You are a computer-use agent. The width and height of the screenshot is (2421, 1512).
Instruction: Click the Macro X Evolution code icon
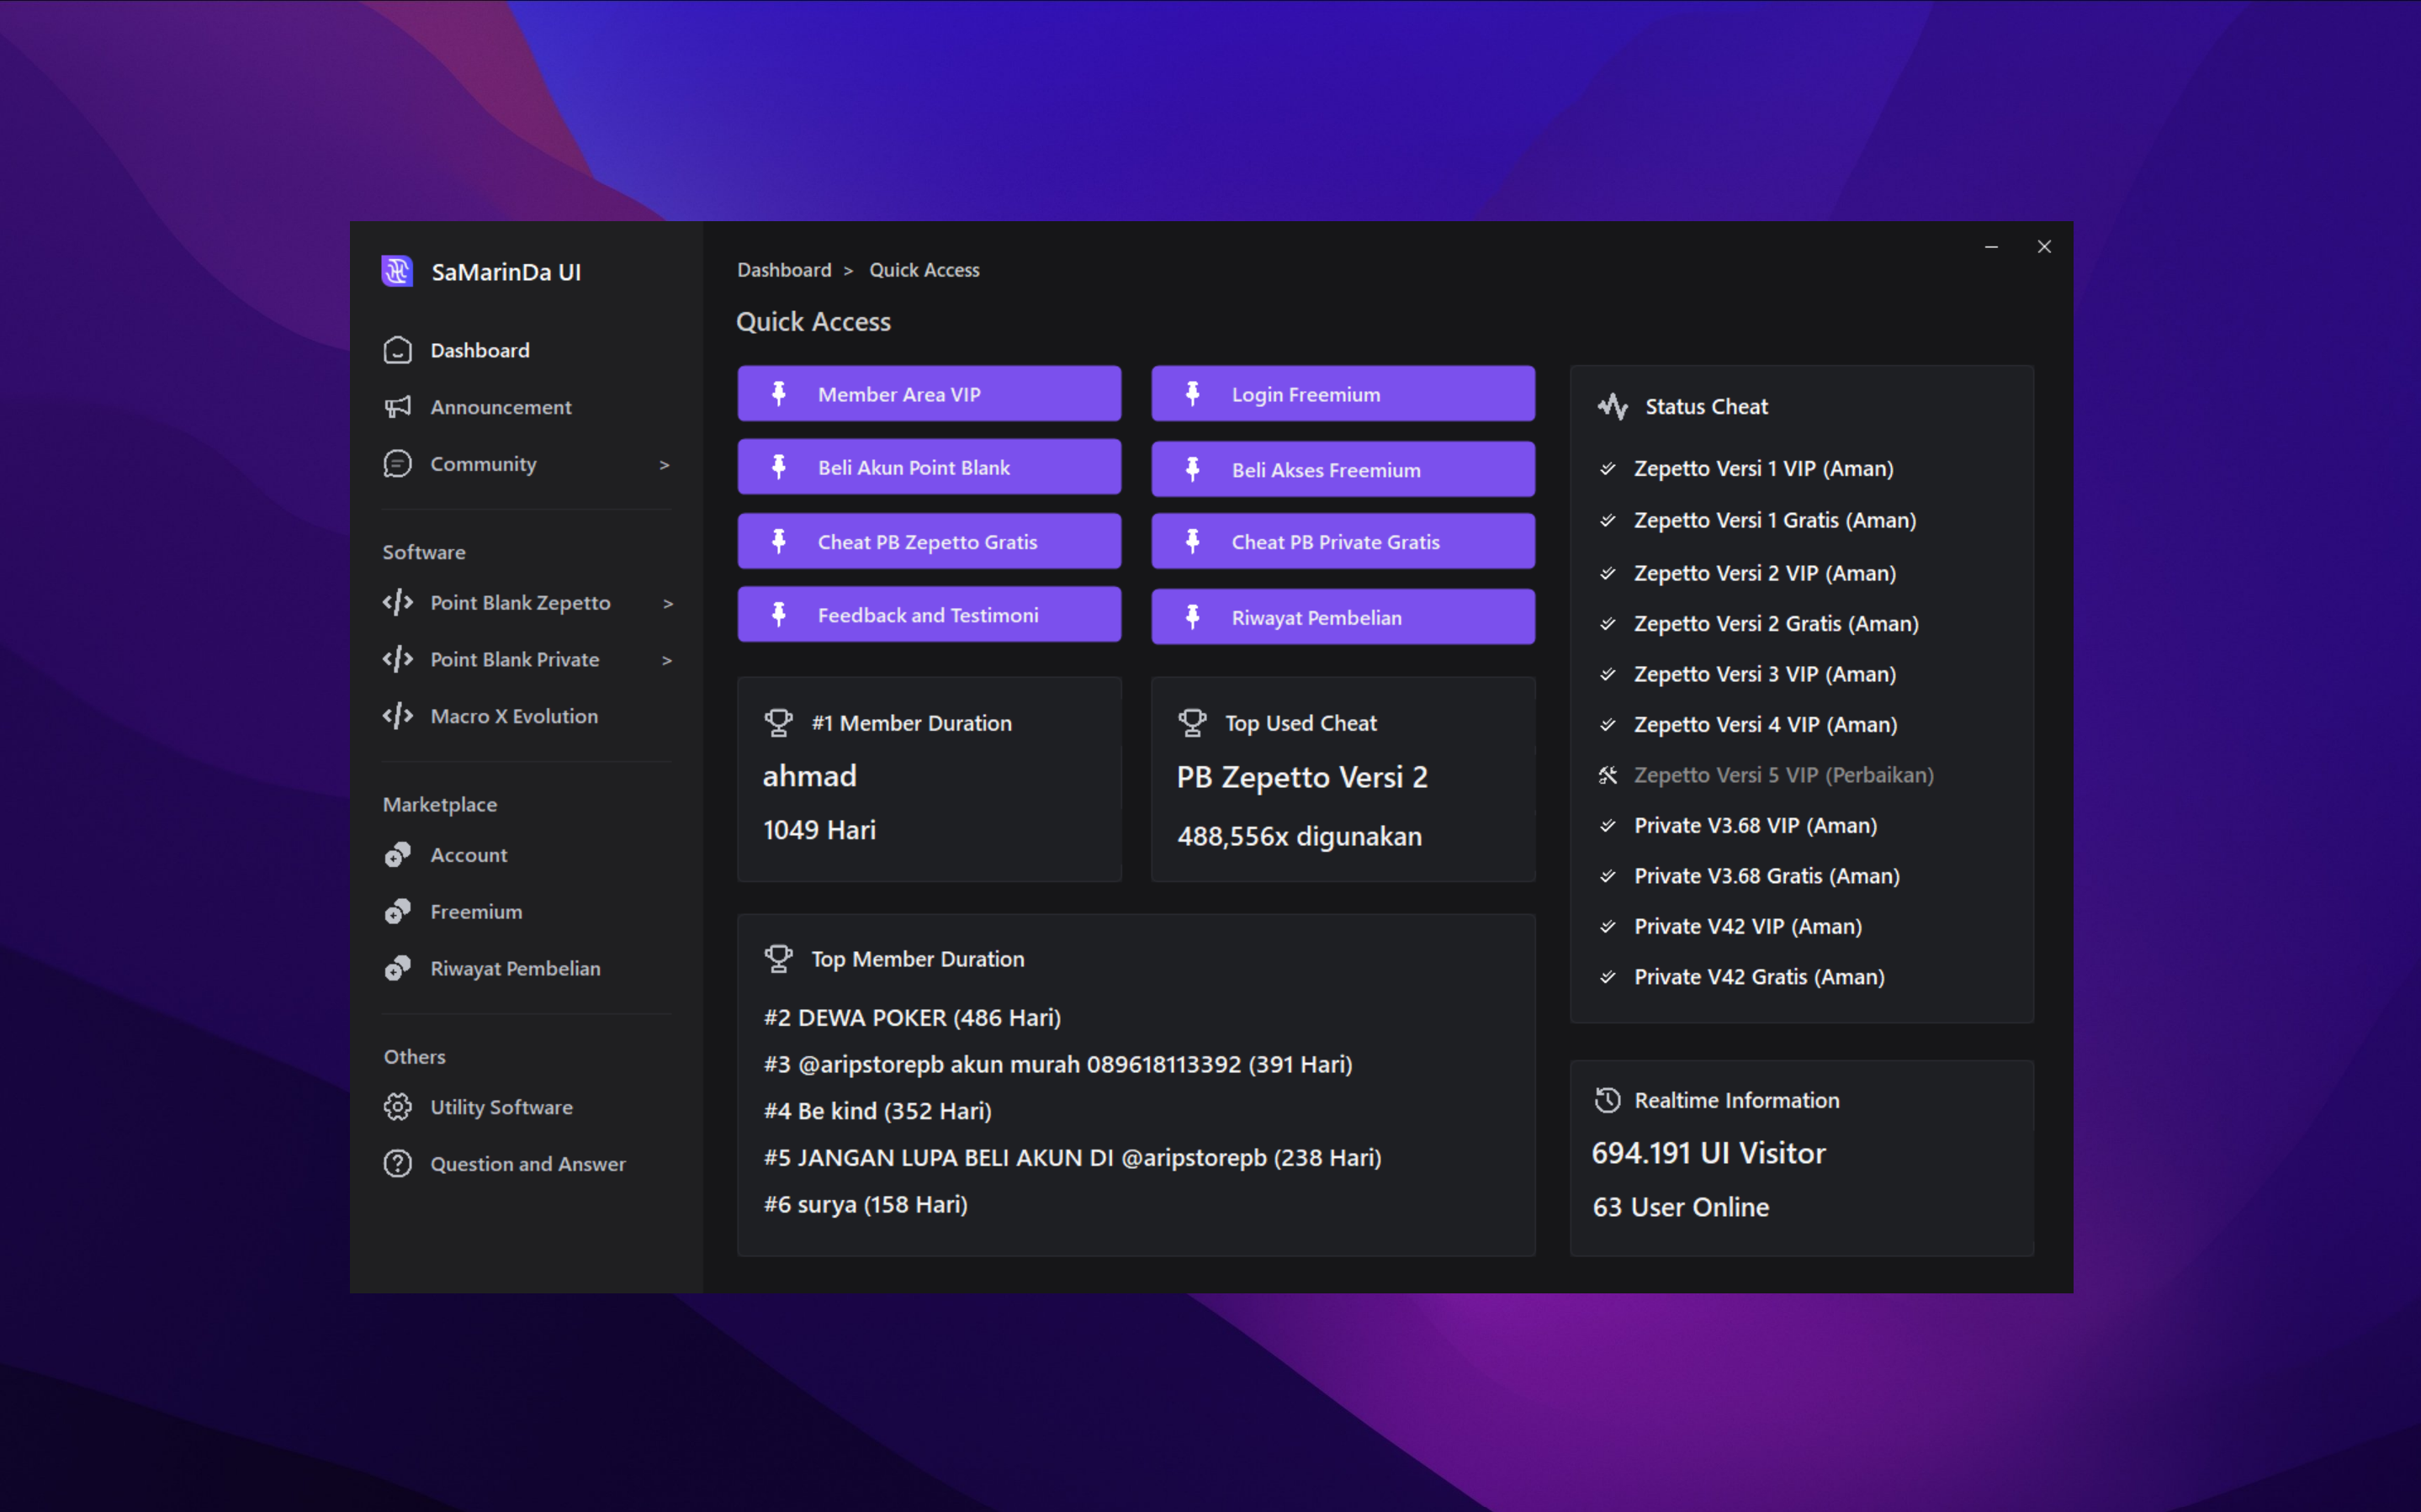pyautogui.click(x=397, y=716)
